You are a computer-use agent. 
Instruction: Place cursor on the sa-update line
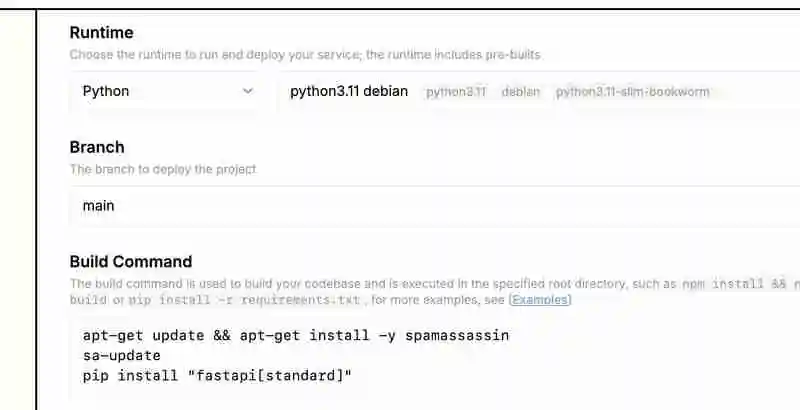[122, 355]
